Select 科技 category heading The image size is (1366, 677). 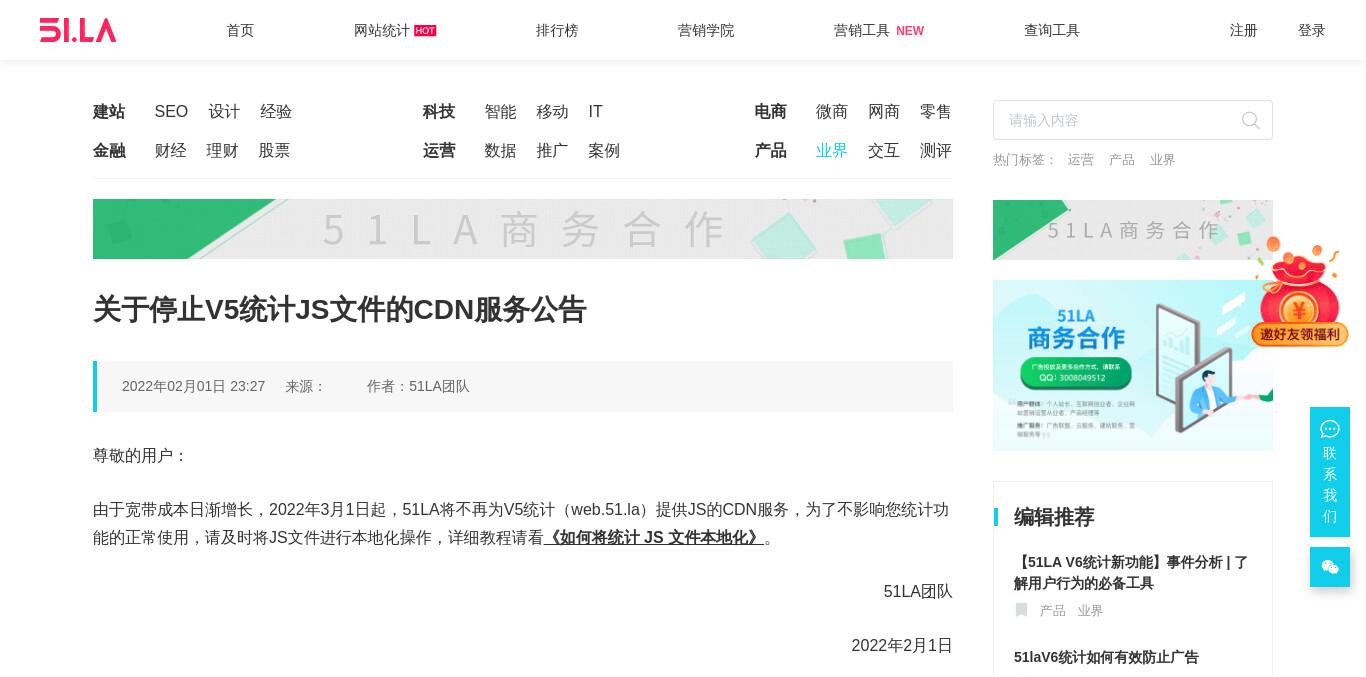coord(439,112)
